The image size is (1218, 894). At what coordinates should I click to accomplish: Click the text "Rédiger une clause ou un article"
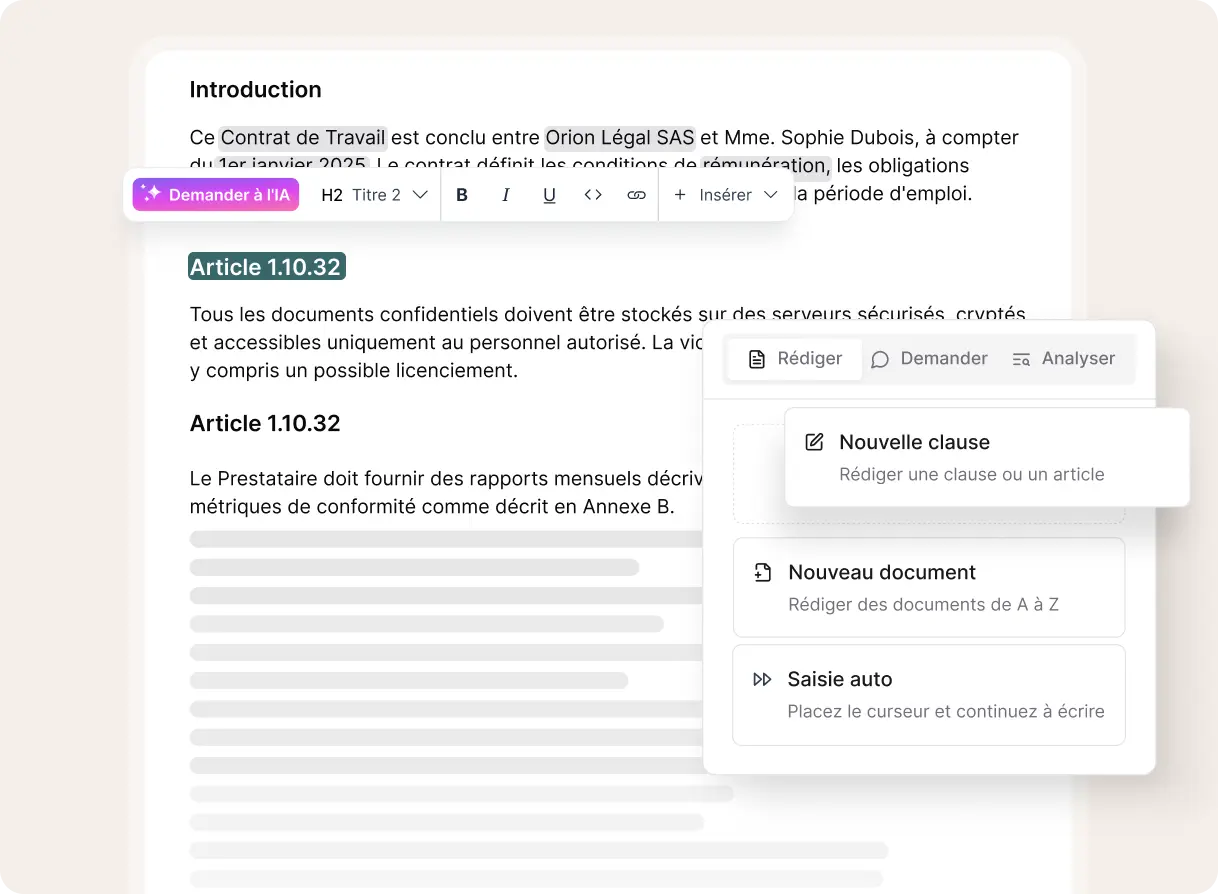[972, 475]
